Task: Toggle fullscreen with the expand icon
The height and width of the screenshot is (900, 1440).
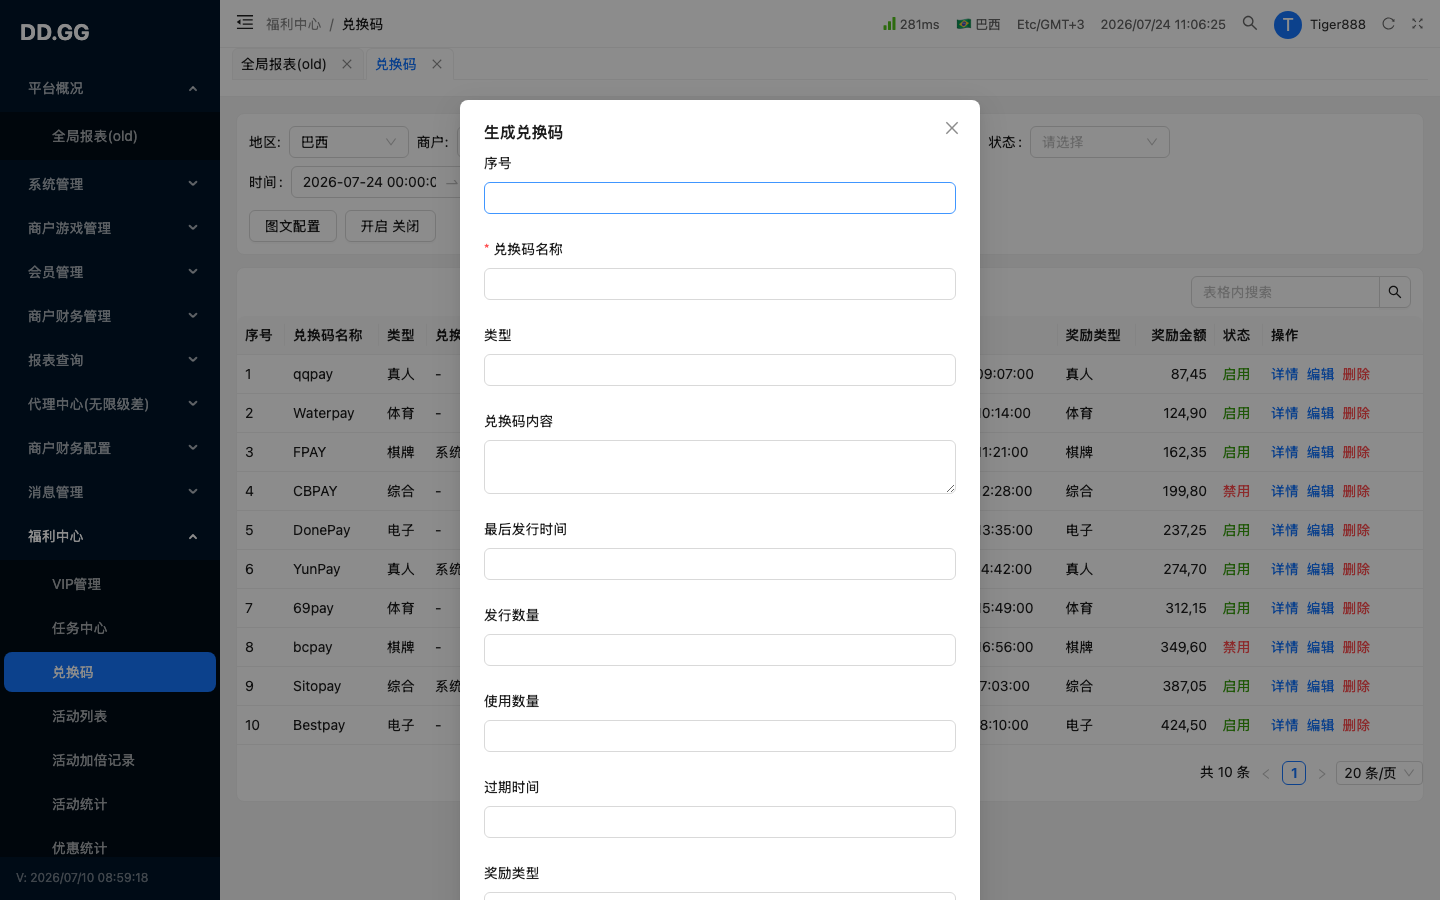Action: coord(1417,23)
